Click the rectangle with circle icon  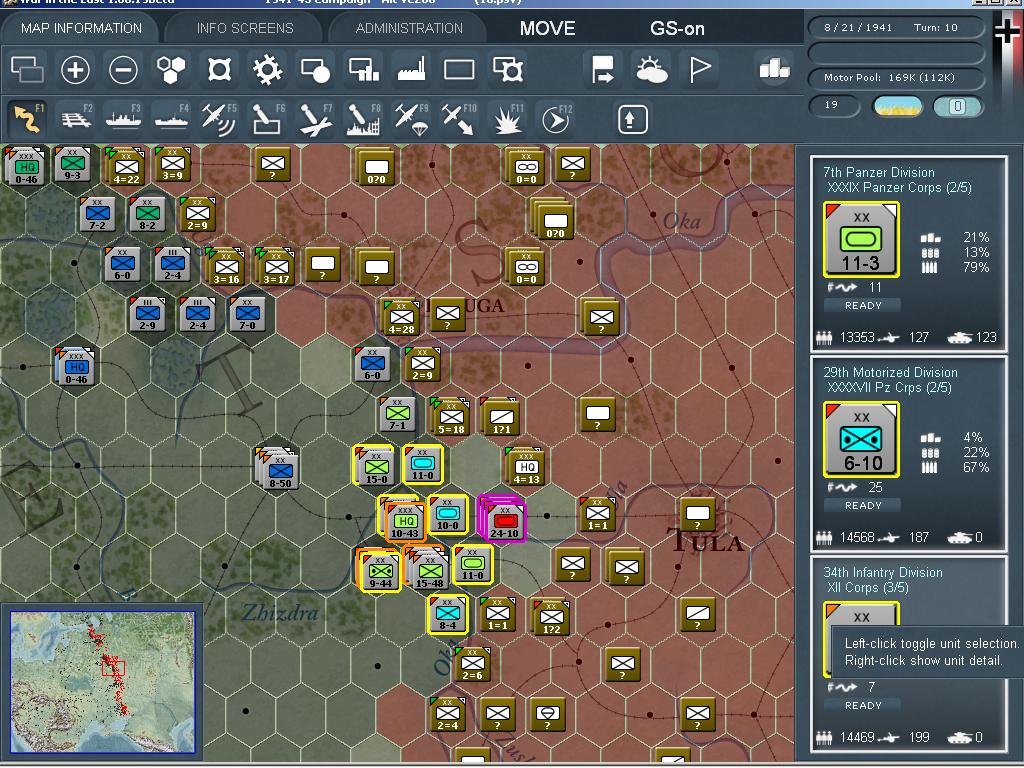315,69
